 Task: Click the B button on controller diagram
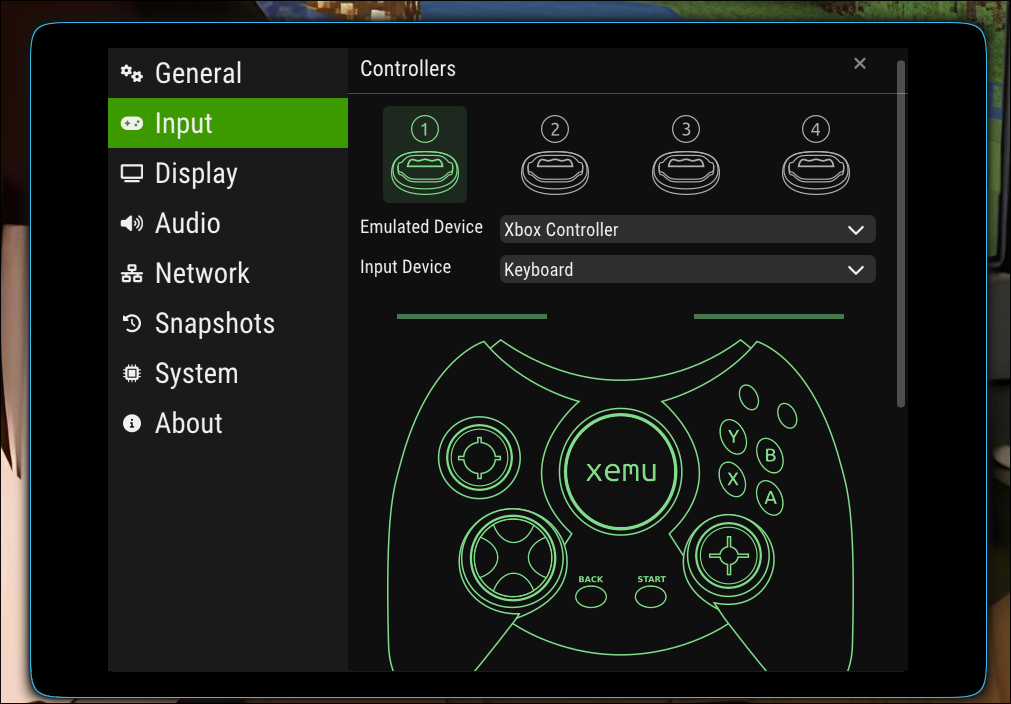pyautogui.click(x=770, y=456)
